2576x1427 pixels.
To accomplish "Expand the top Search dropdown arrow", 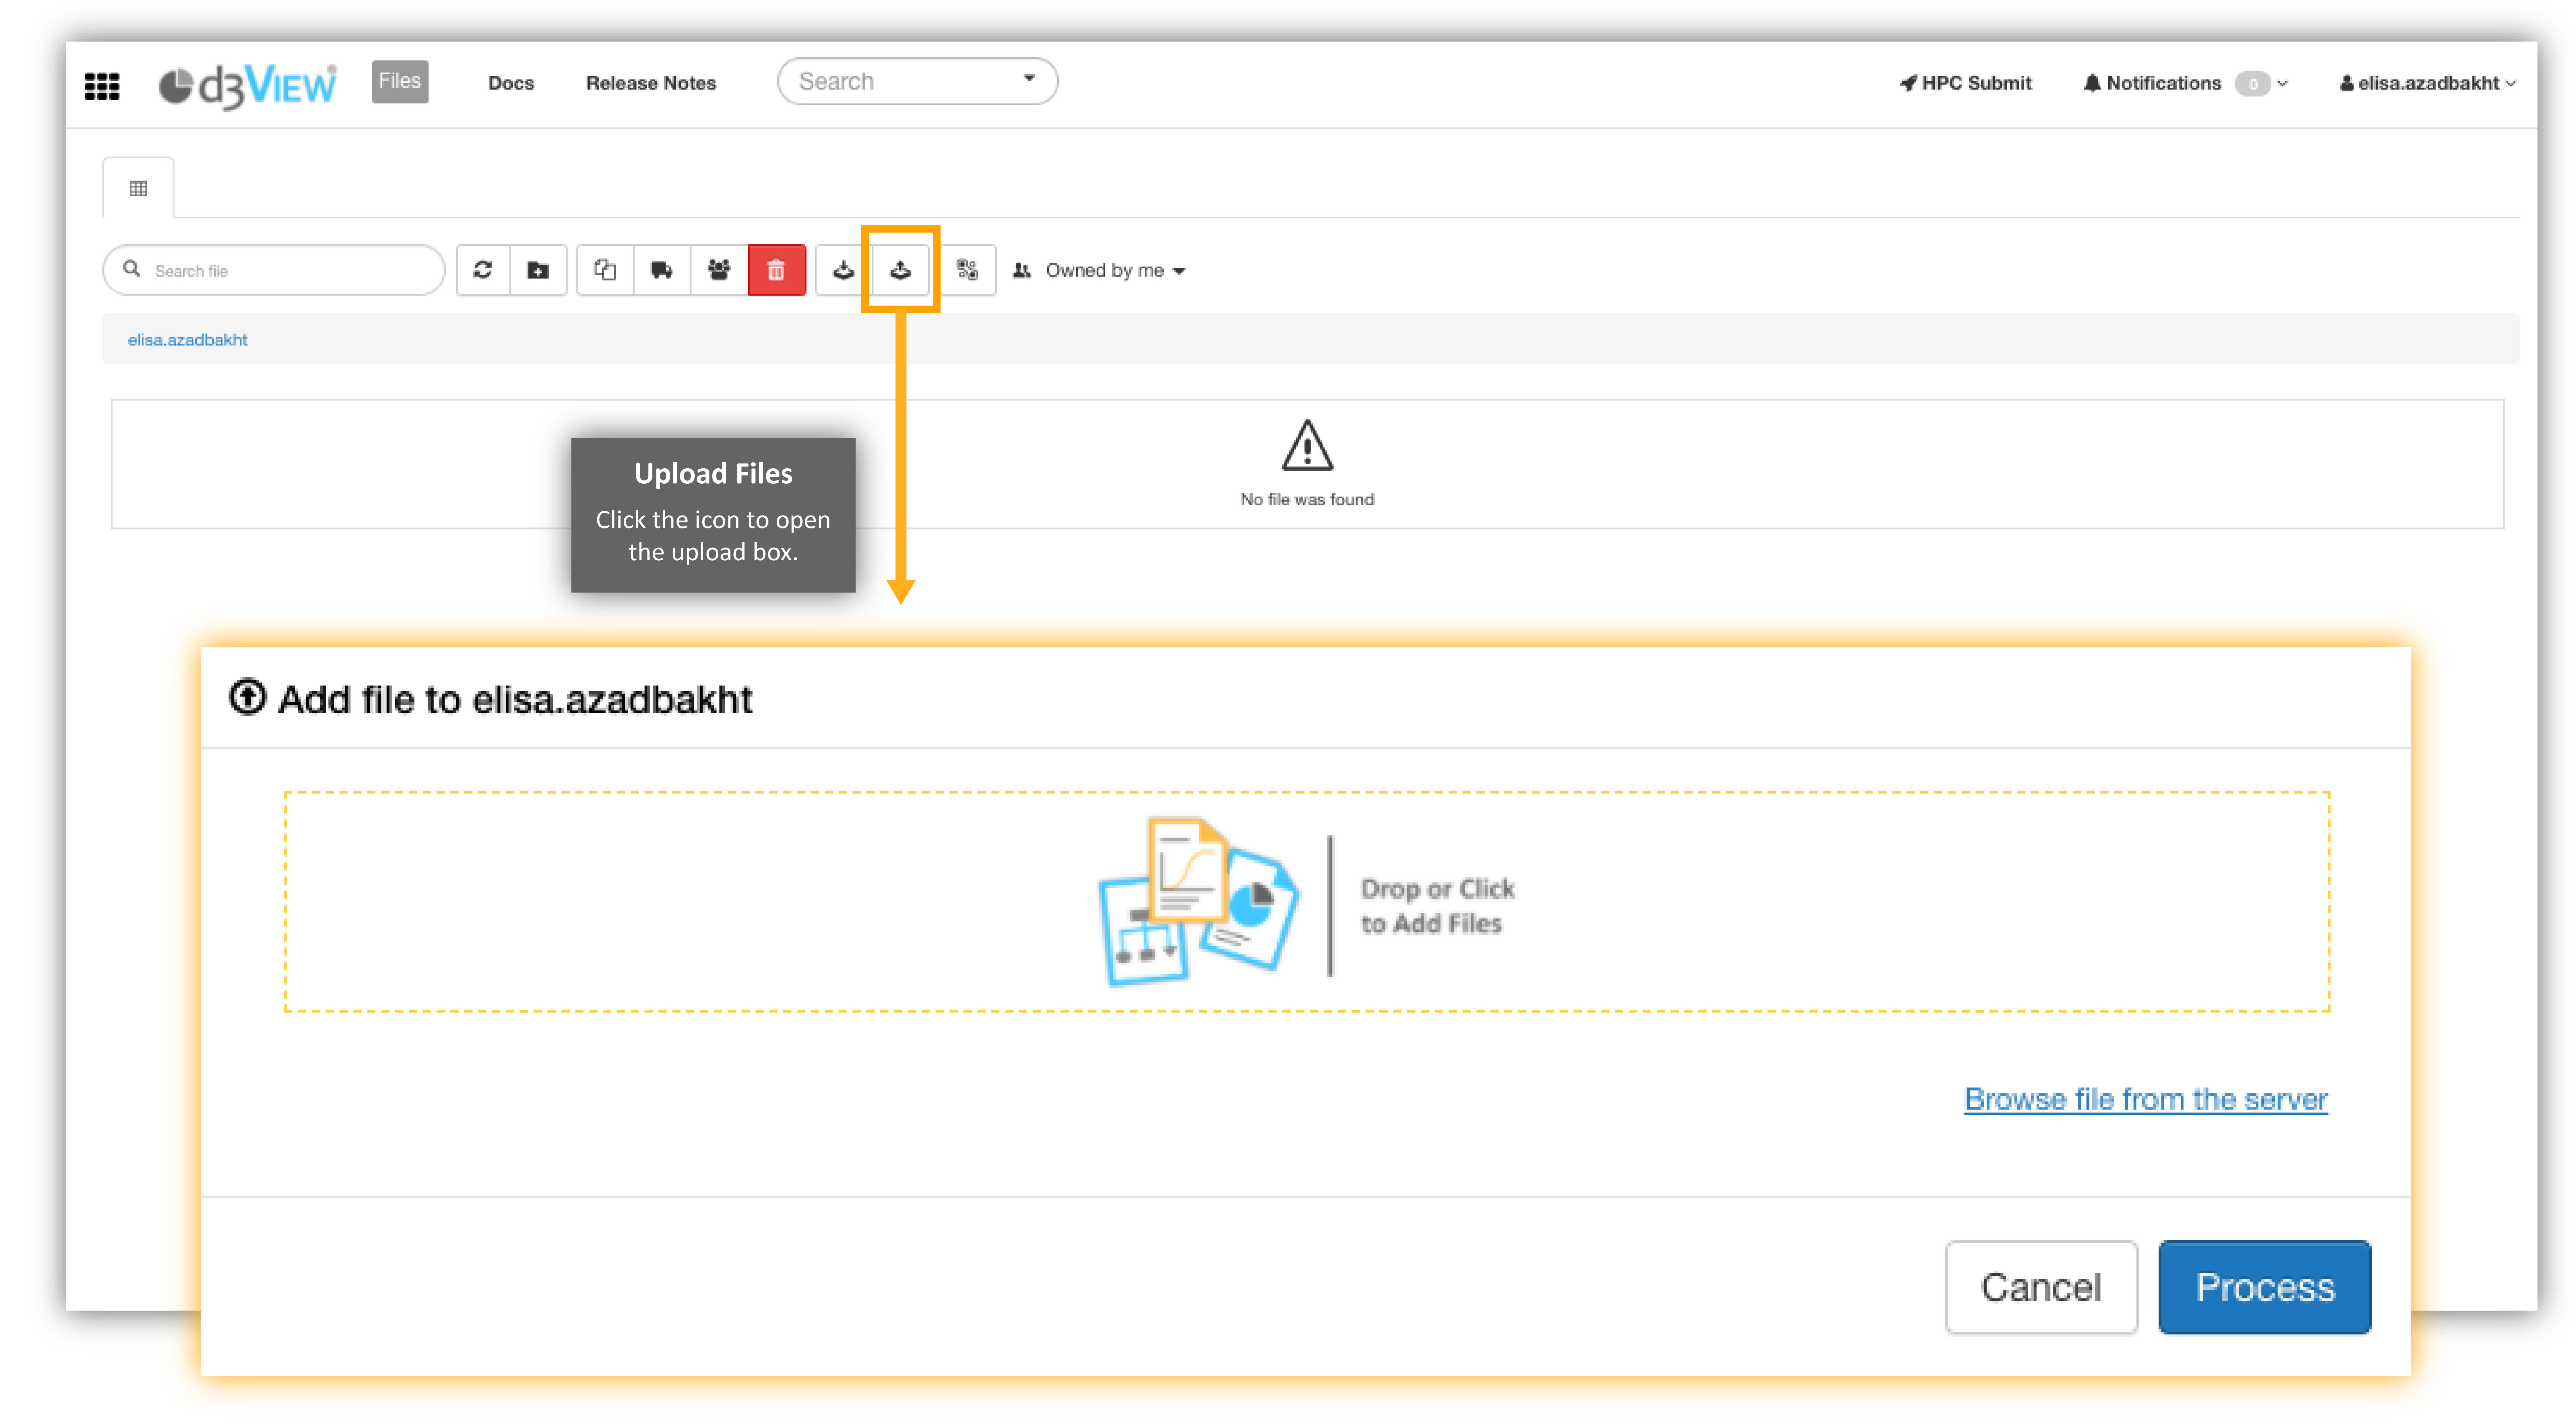I will pos(1029,78).
